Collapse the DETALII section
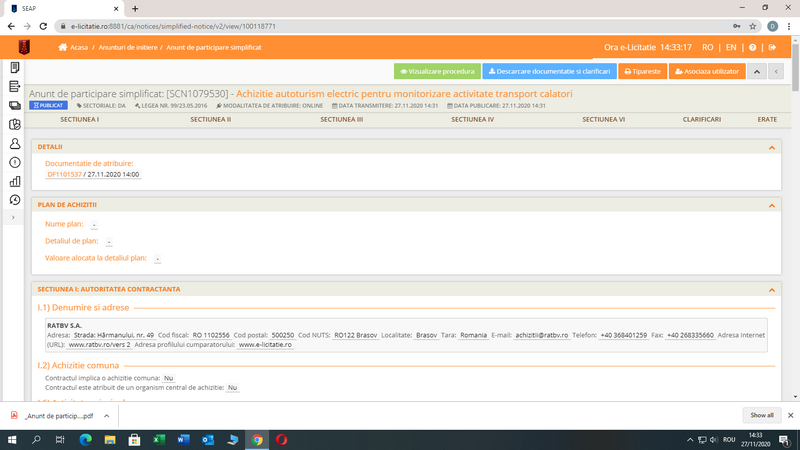The image size is (800, 450). pyautogui.click(x=772, y=147)
